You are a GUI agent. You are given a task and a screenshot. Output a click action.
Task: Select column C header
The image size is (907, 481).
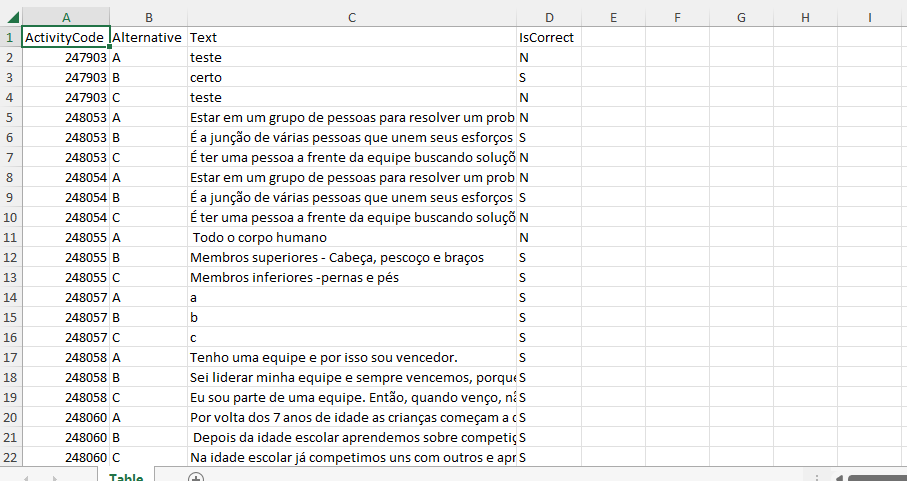pos(352,17)
